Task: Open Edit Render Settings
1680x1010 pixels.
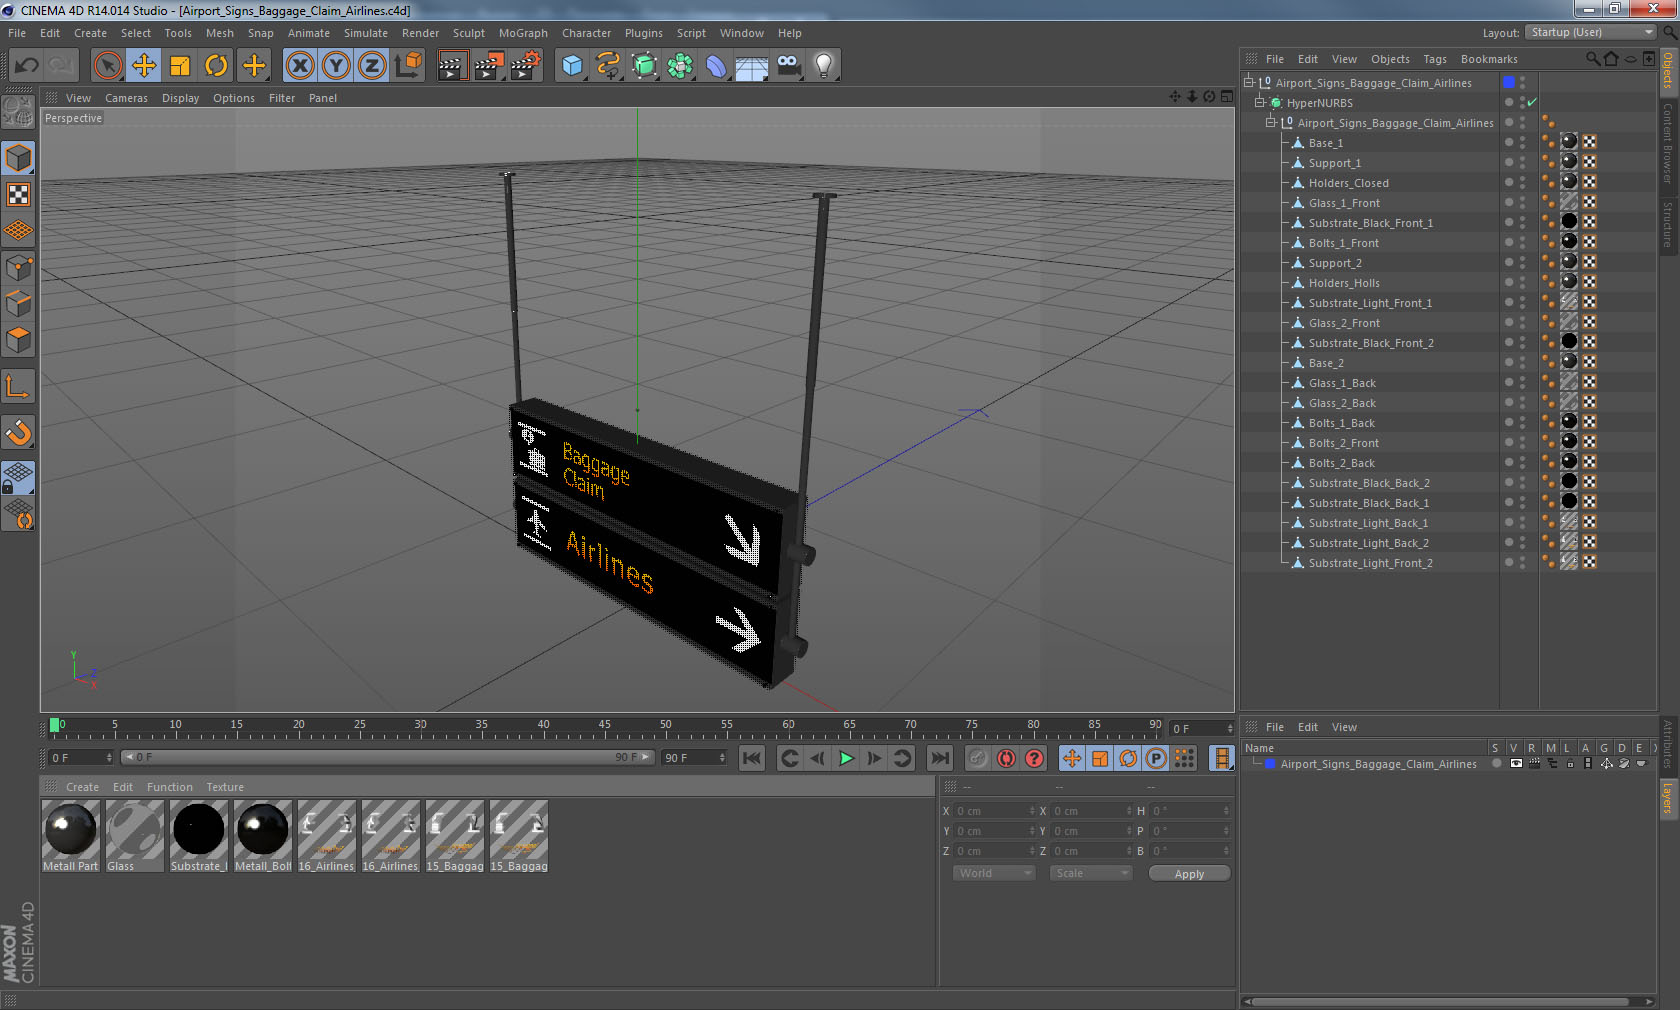Action: (526, 66)
